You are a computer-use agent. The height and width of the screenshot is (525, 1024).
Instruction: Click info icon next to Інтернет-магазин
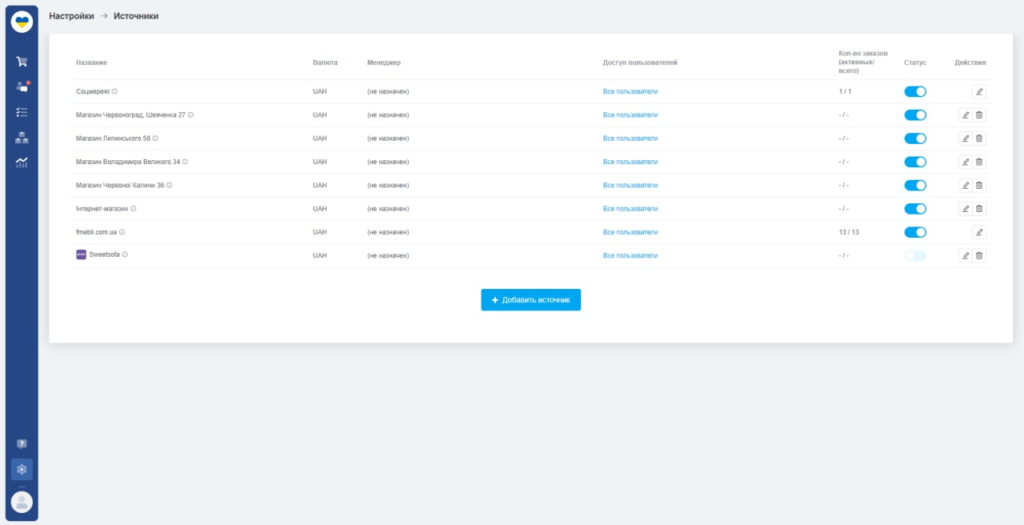click(133, 209)
